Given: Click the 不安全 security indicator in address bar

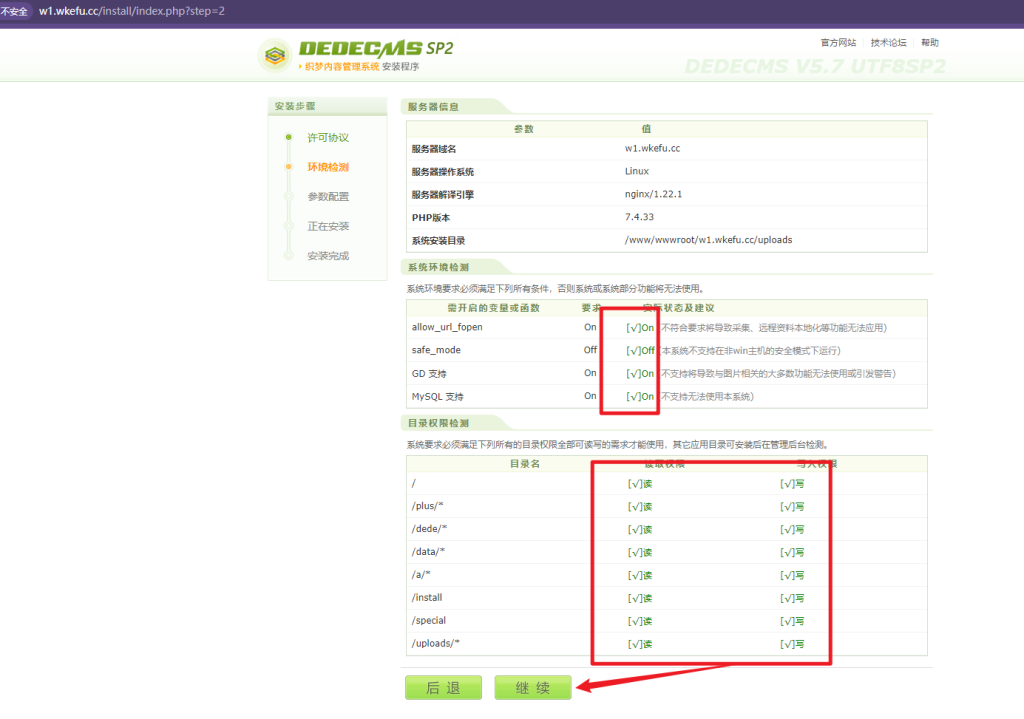Looking at the screenshot, I should coord(14,10).
